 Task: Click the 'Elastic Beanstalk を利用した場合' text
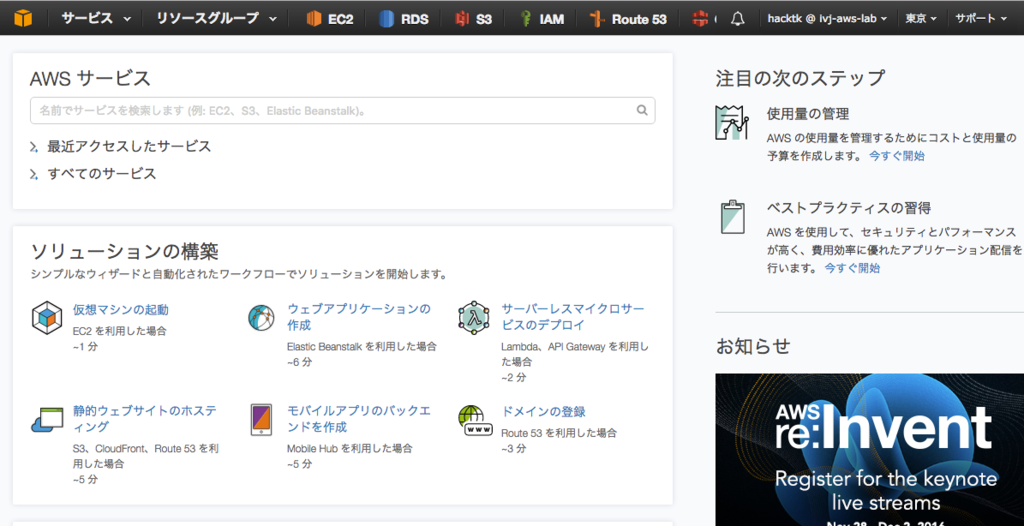[x=362, y=346]
